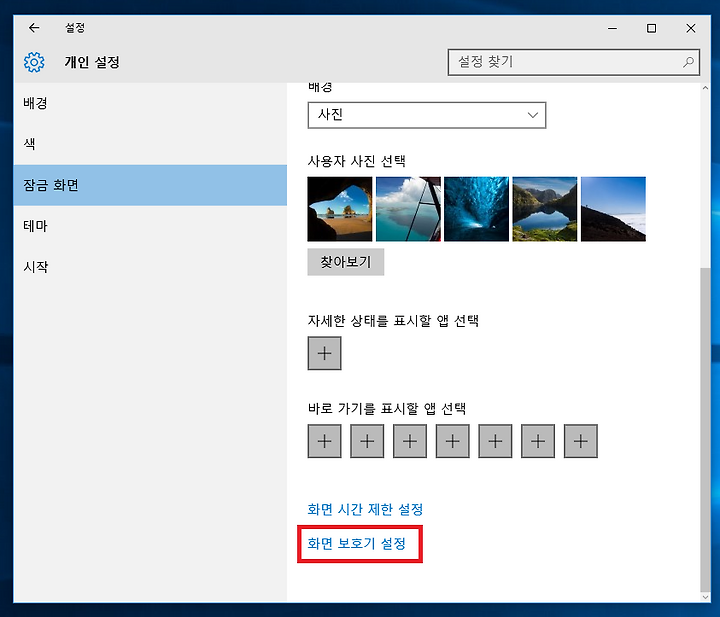This screenshot has width=720, height=617.
Task: Click the settings gear icon
Action: [x=34, y=62]
